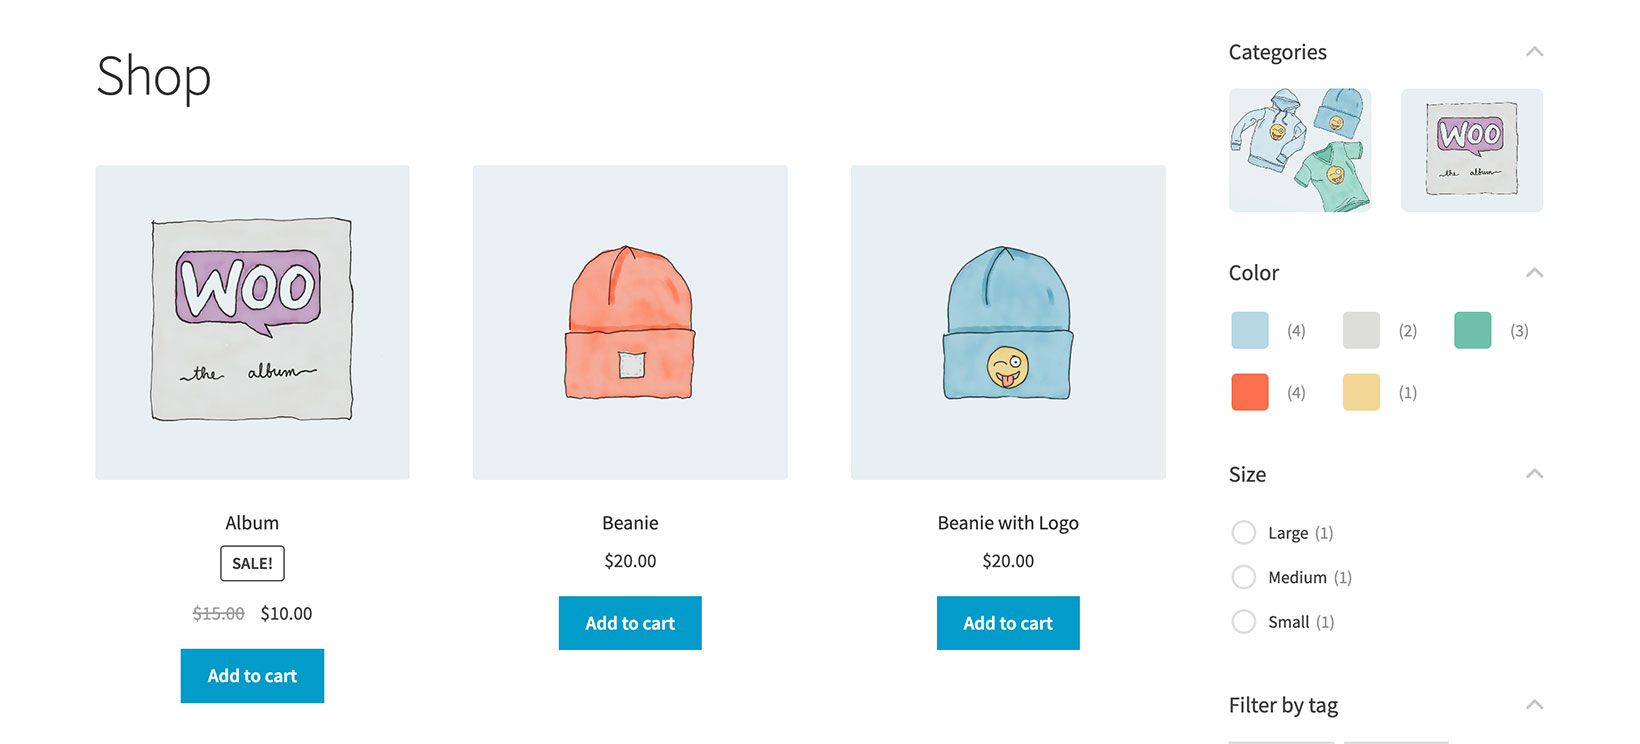1640x744 pixels.
Task: Add the Beanie to cart
Action: (630, 623)
